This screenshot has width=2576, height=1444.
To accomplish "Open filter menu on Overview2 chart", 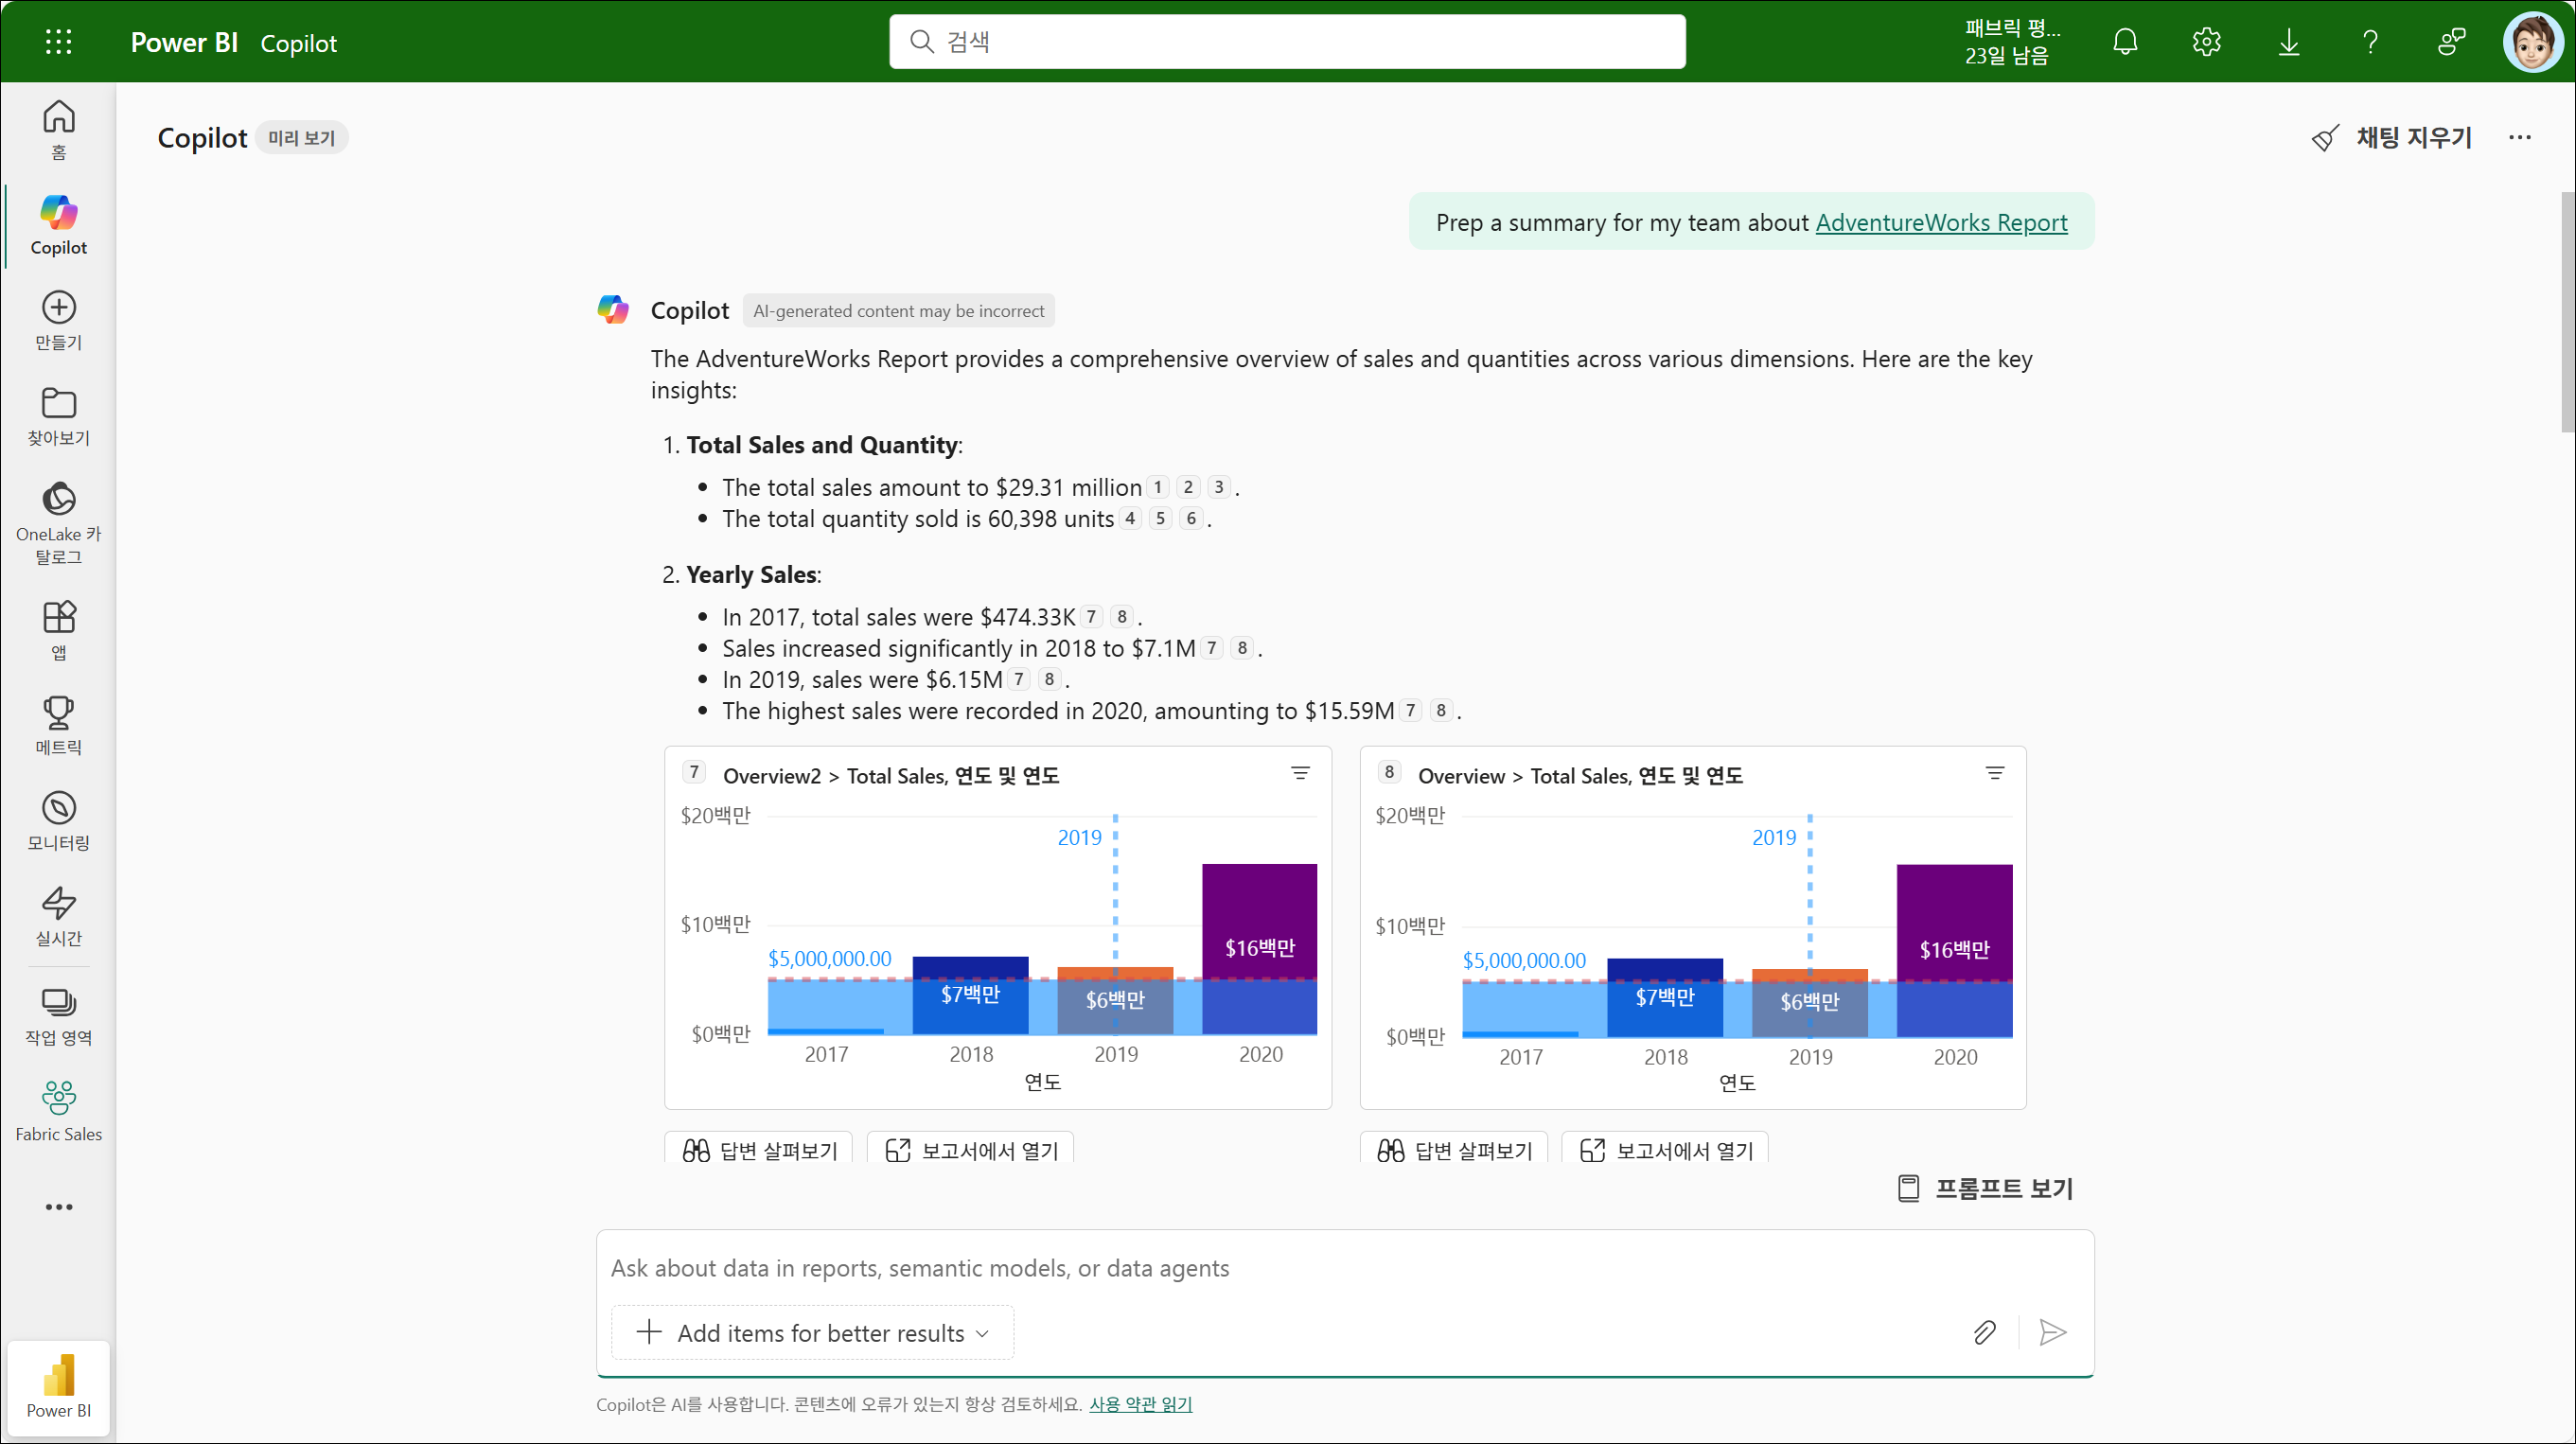I will (x=1300, y=773).
